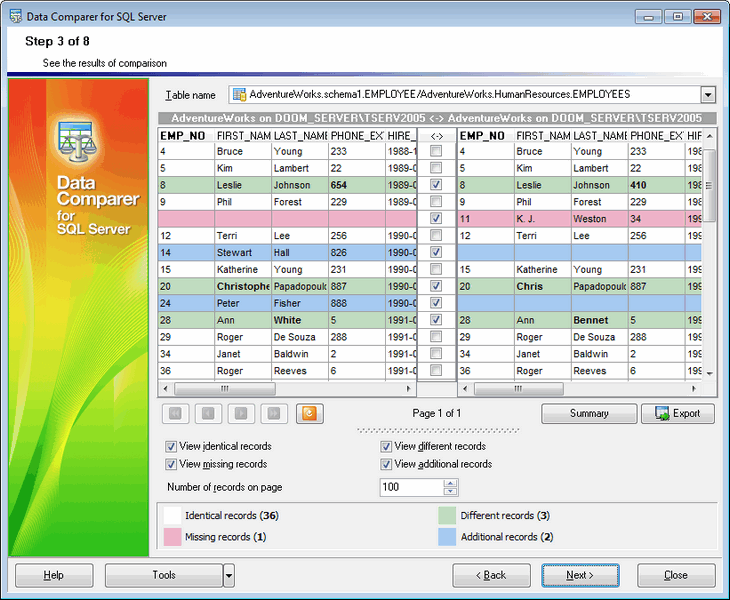The width and height of the screenshot is (730, 600).
Task: Export the comparison results
Action: (x=678, y=413)
